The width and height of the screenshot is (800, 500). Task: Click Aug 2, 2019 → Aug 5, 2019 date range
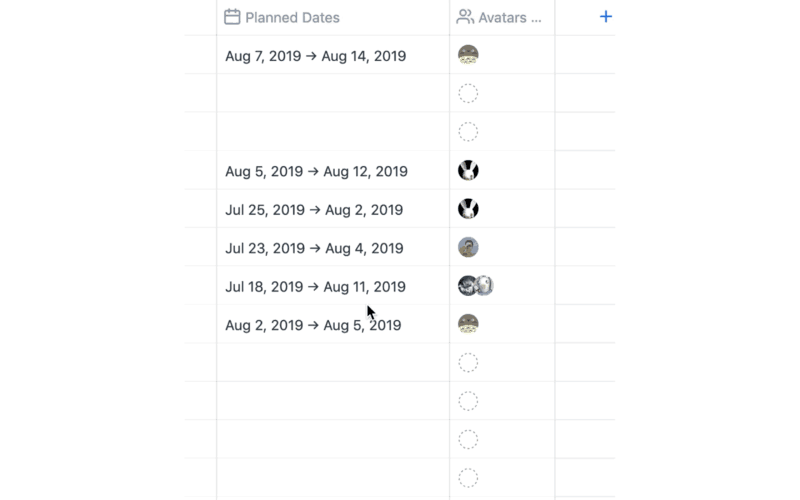(313, 325)
